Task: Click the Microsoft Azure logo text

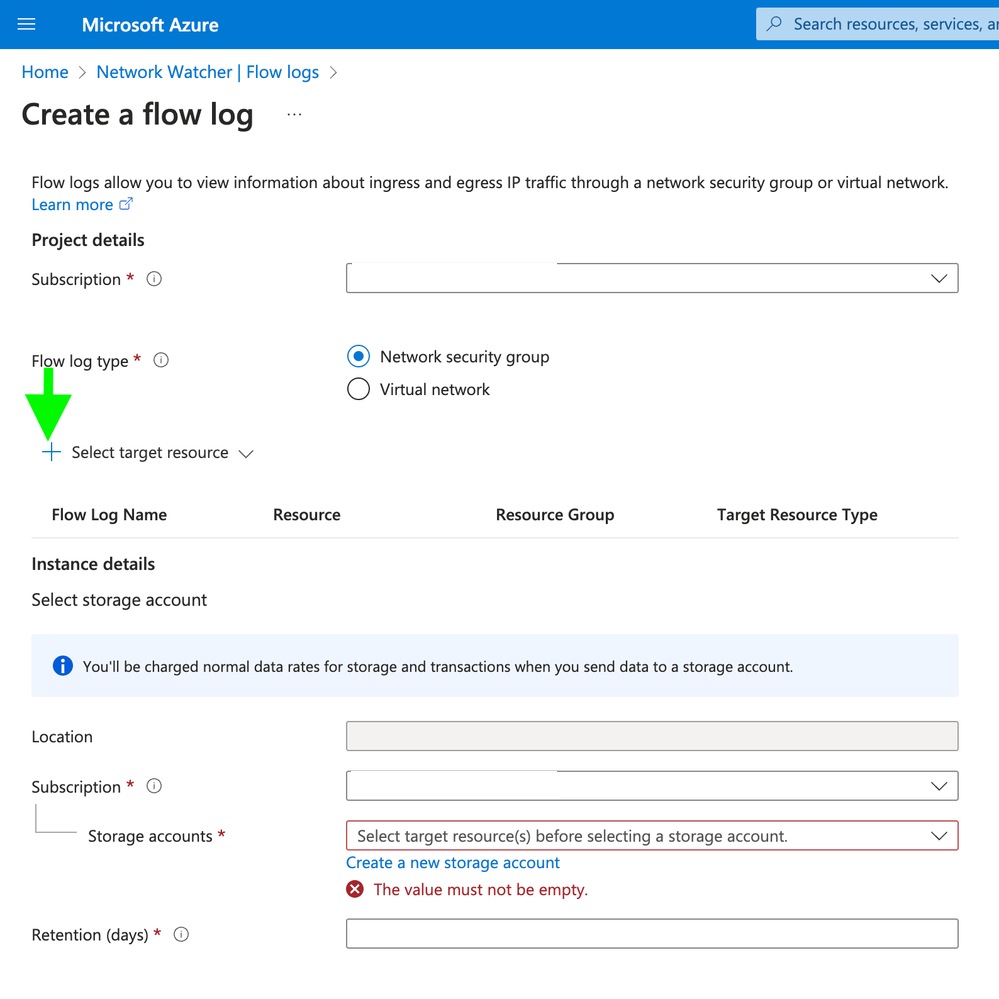Action: [150, 25]
